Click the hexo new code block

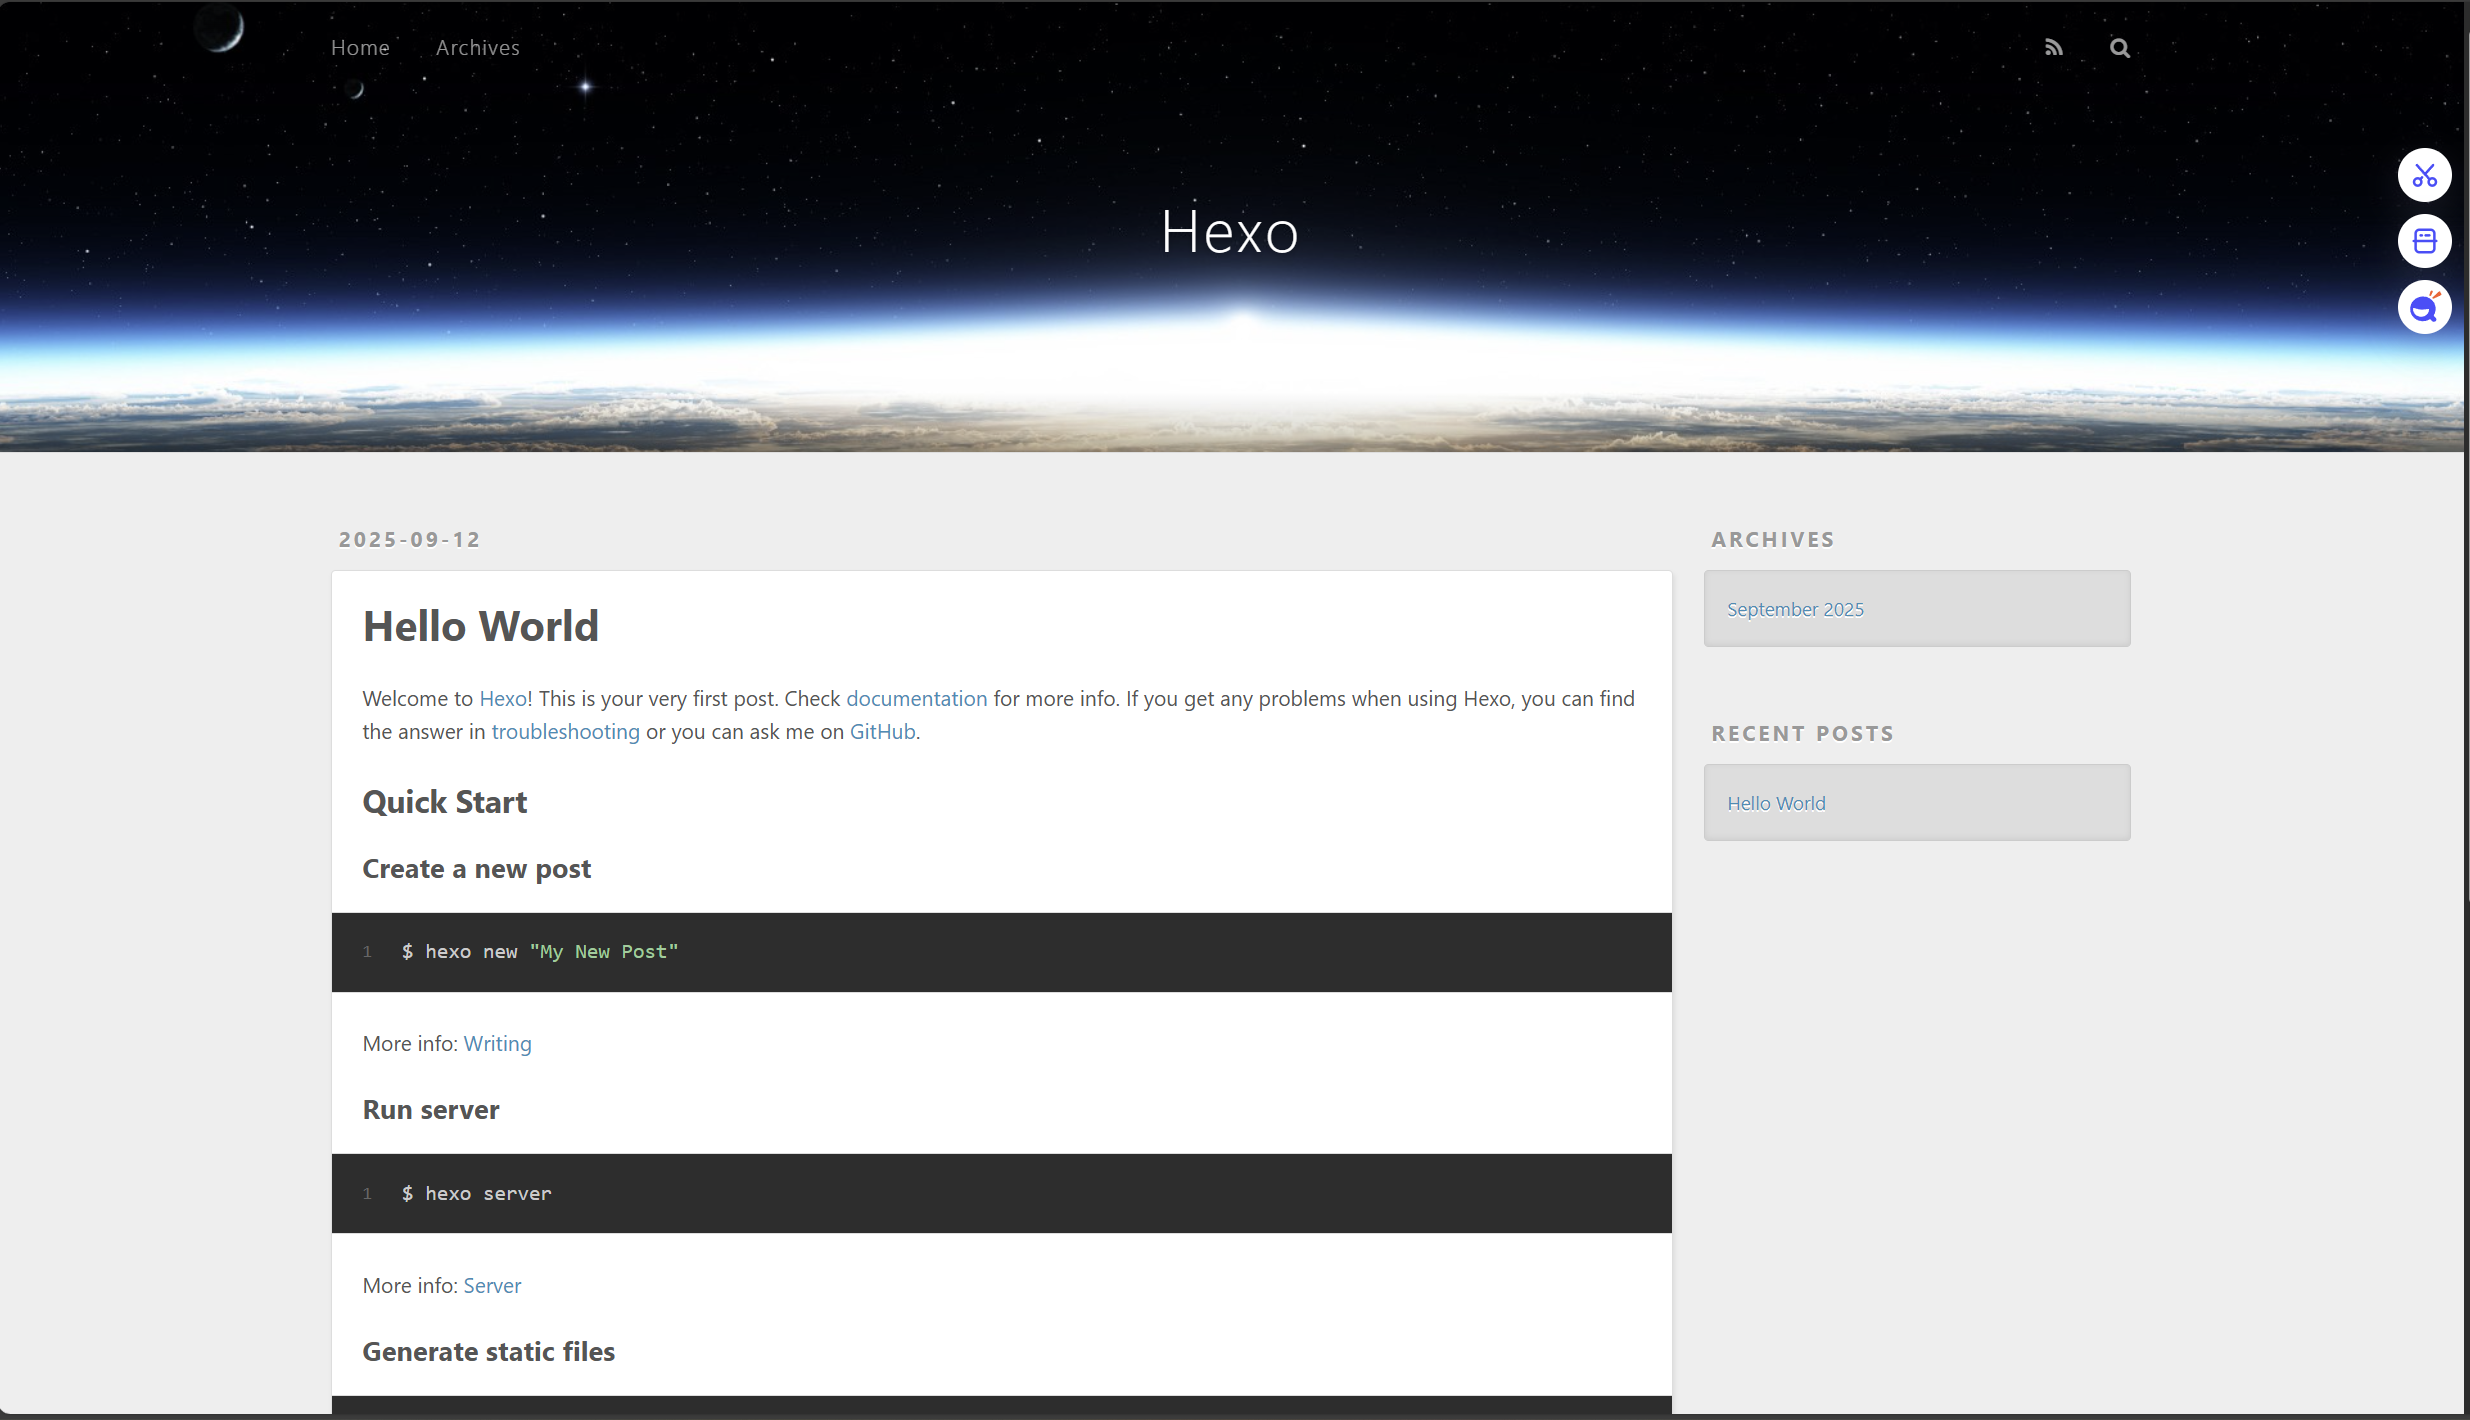[x=1001, y=952]
